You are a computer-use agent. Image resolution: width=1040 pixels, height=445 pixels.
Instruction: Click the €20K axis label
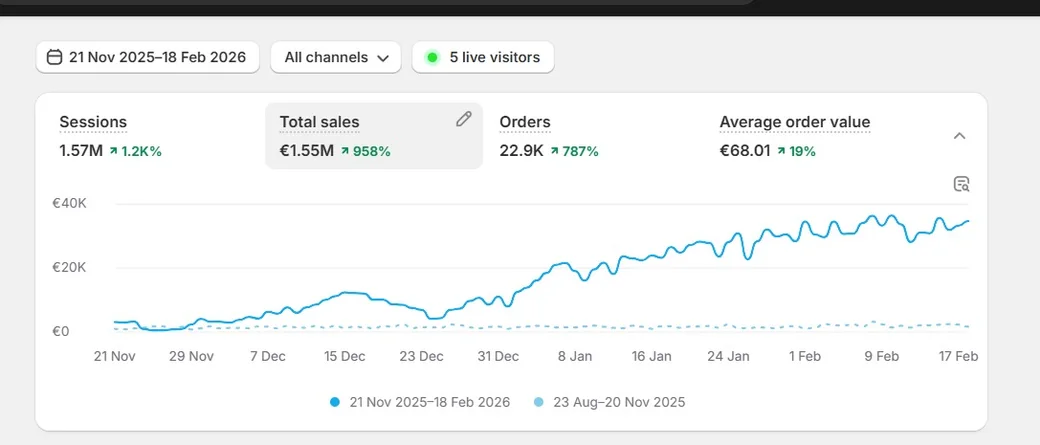(x=70, y=267)
